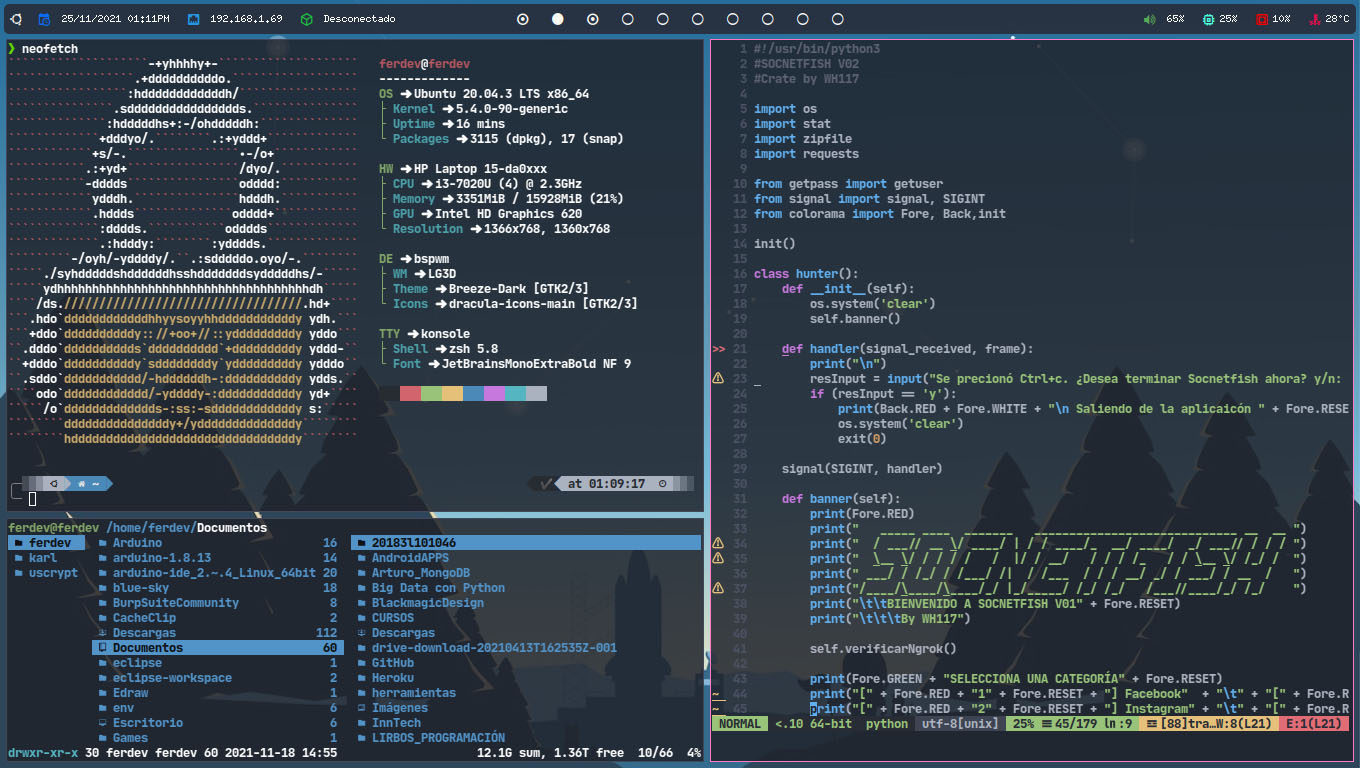
Task: Switch to the first workspace indicator
Action: [523, 19]
